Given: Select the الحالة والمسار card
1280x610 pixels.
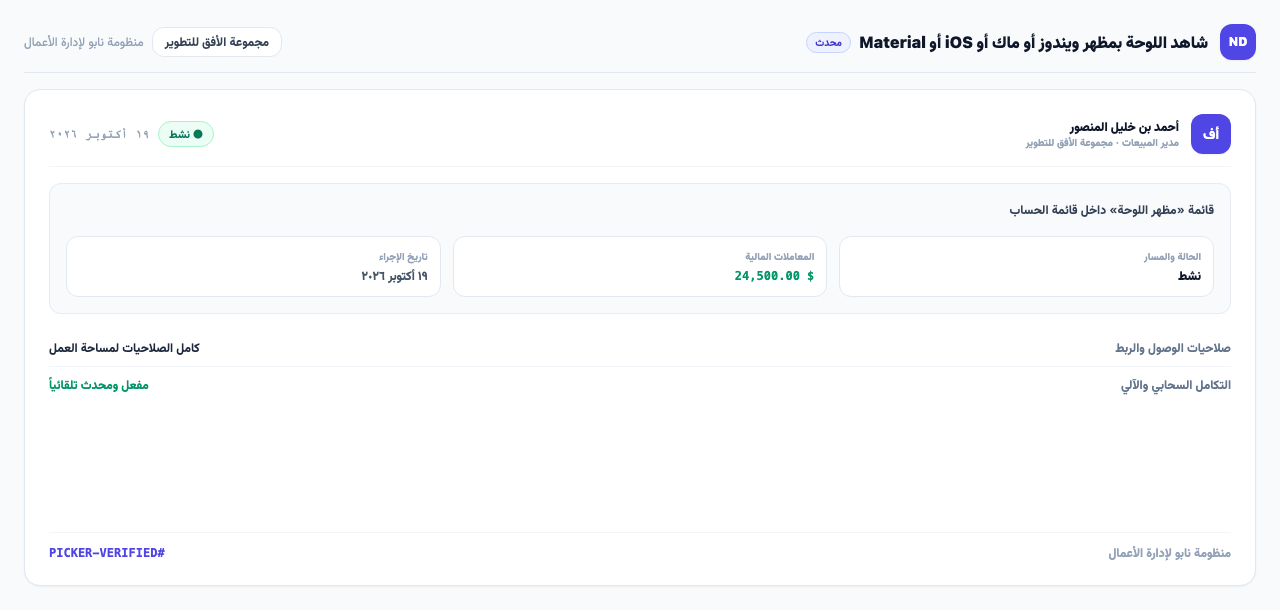Looking at the screenshot, I should coord(1026,267).
